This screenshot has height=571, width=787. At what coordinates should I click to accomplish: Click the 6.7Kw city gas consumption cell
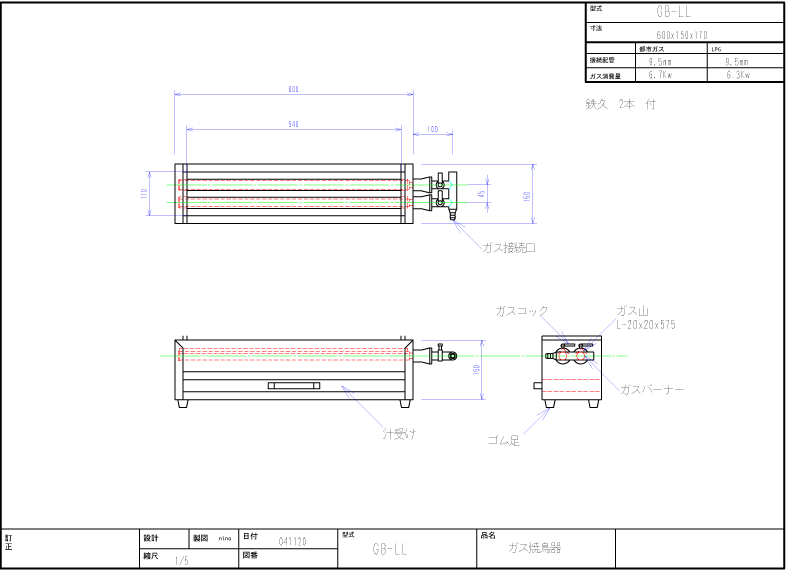[659, 75]
